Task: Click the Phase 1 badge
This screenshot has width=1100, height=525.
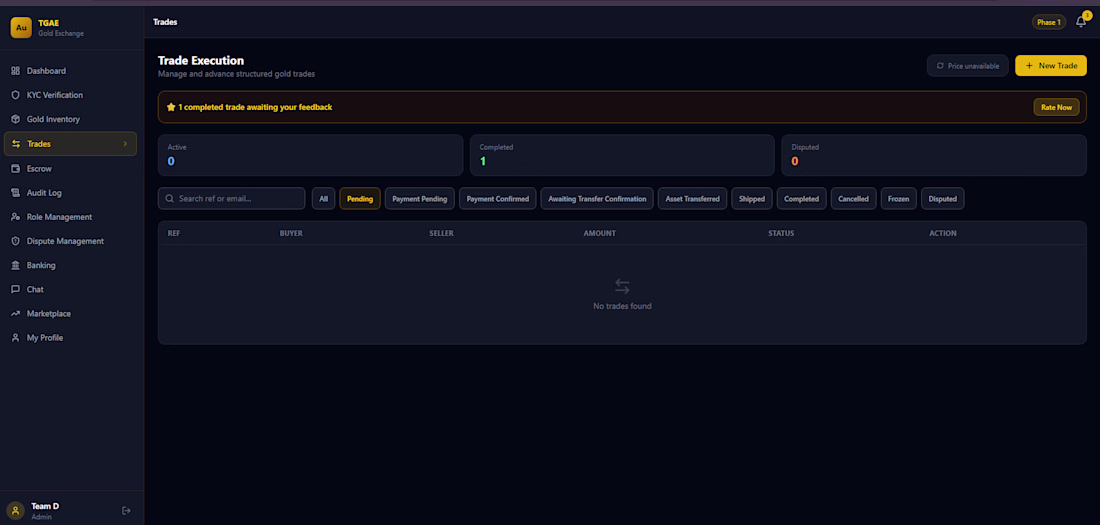Action: pyautogui.click(x=1049, y=22)
